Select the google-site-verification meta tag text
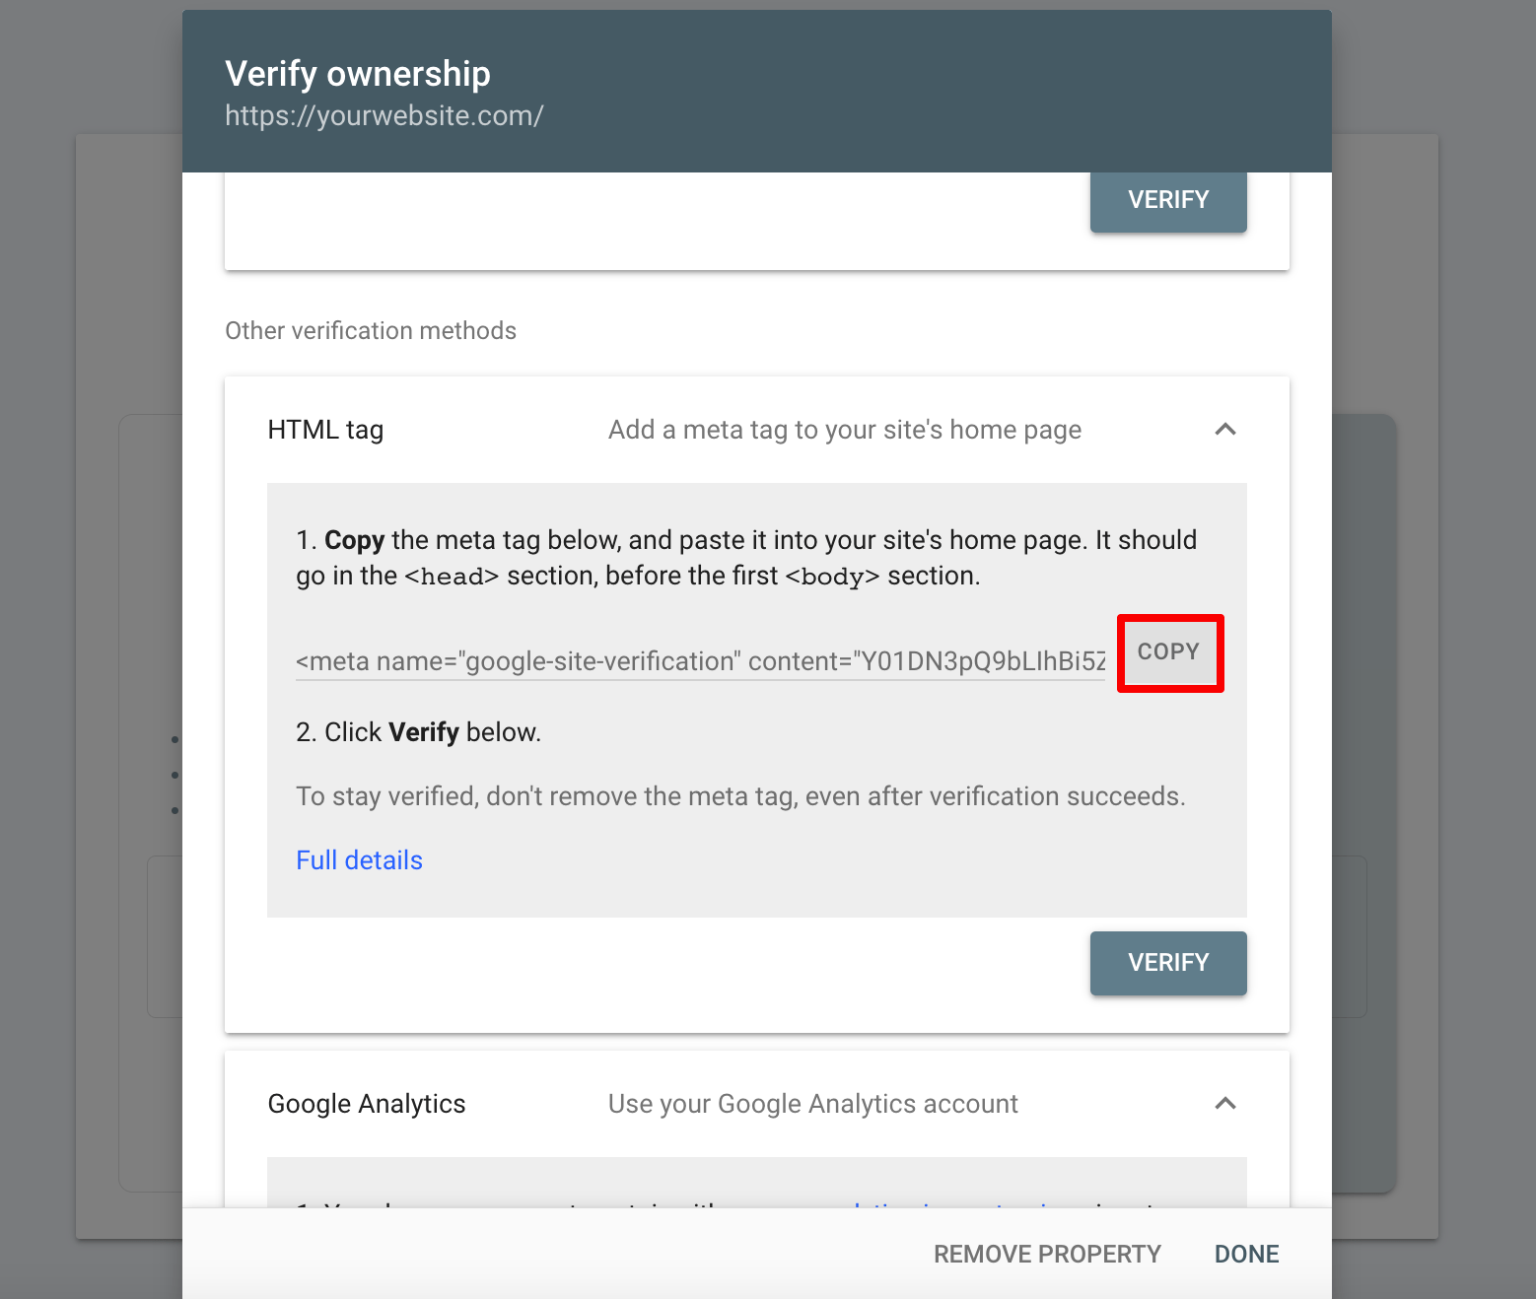 pos(700,661)
